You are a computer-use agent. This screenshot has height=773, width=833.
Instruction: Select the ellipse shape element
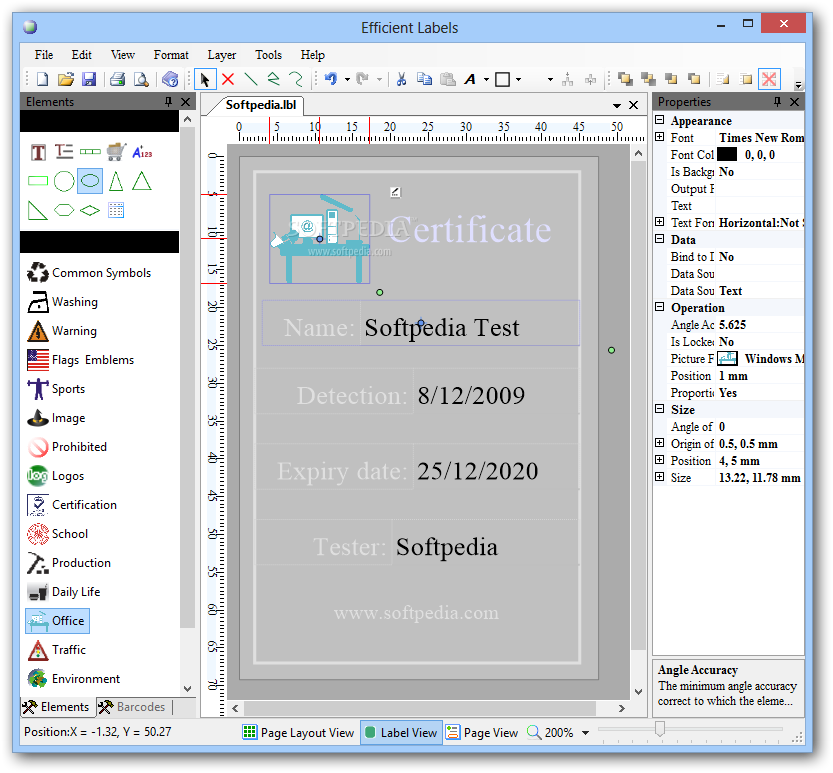pyautogui.click(x=90, y=181)
